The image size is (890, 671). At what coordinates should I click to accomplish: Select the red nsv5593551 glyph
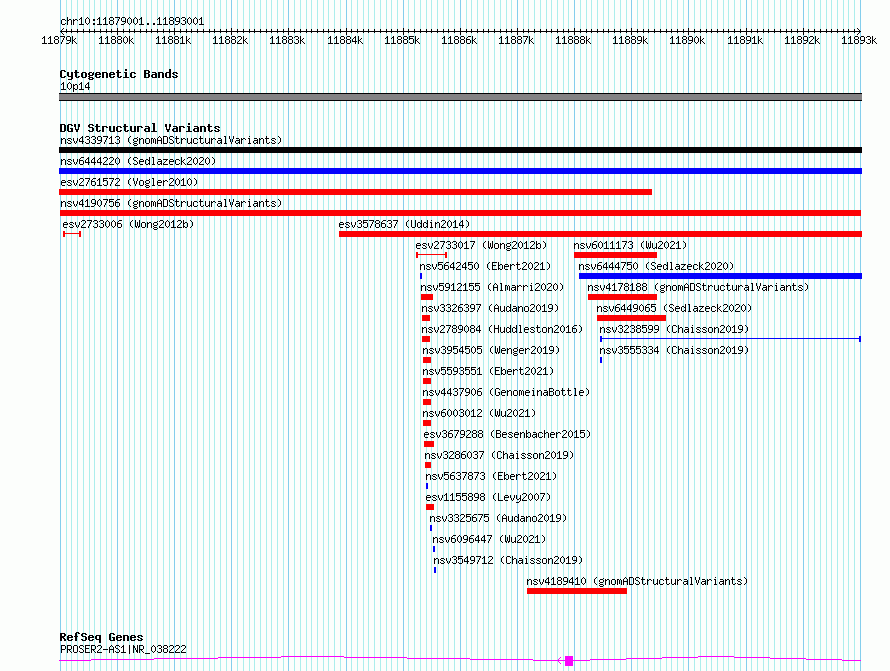point(427,381)
